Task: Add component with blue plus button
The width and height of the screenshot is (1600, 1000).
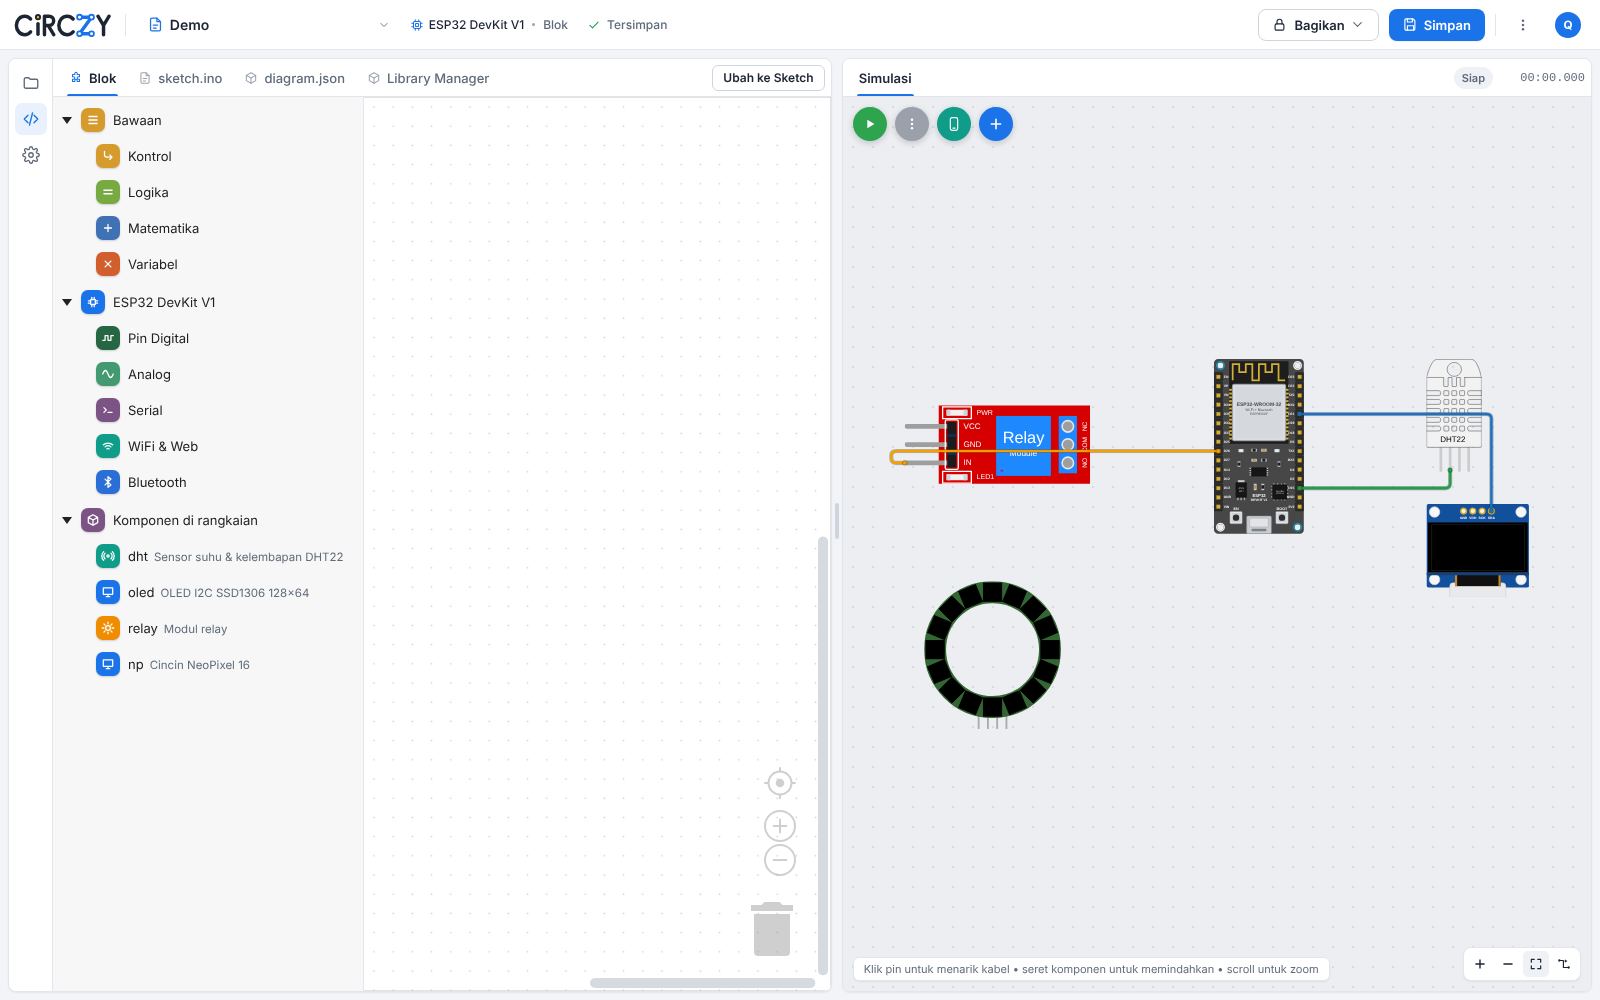Action: coord(996,124)
